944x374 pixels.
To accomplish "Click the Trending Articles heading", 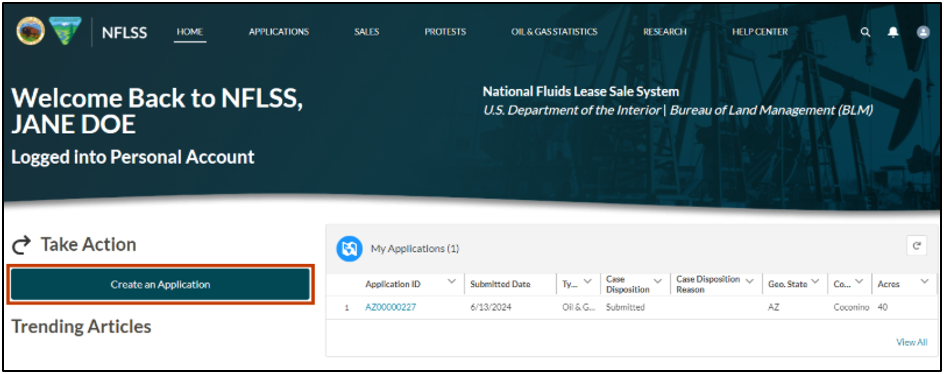I will pos(81,326).
